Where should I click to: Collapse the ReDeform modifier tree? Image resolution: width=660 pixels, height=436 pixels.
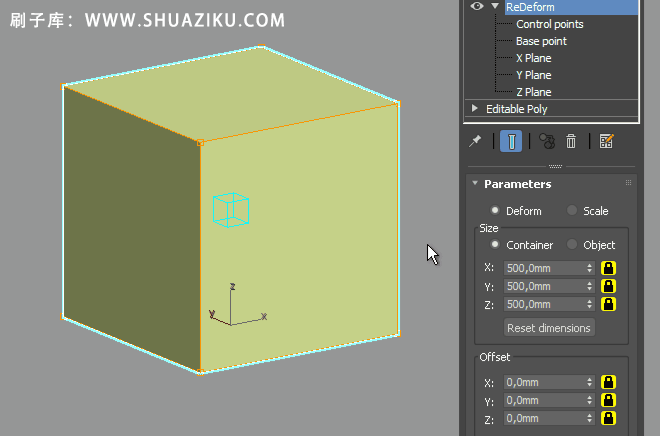(494, 6)
